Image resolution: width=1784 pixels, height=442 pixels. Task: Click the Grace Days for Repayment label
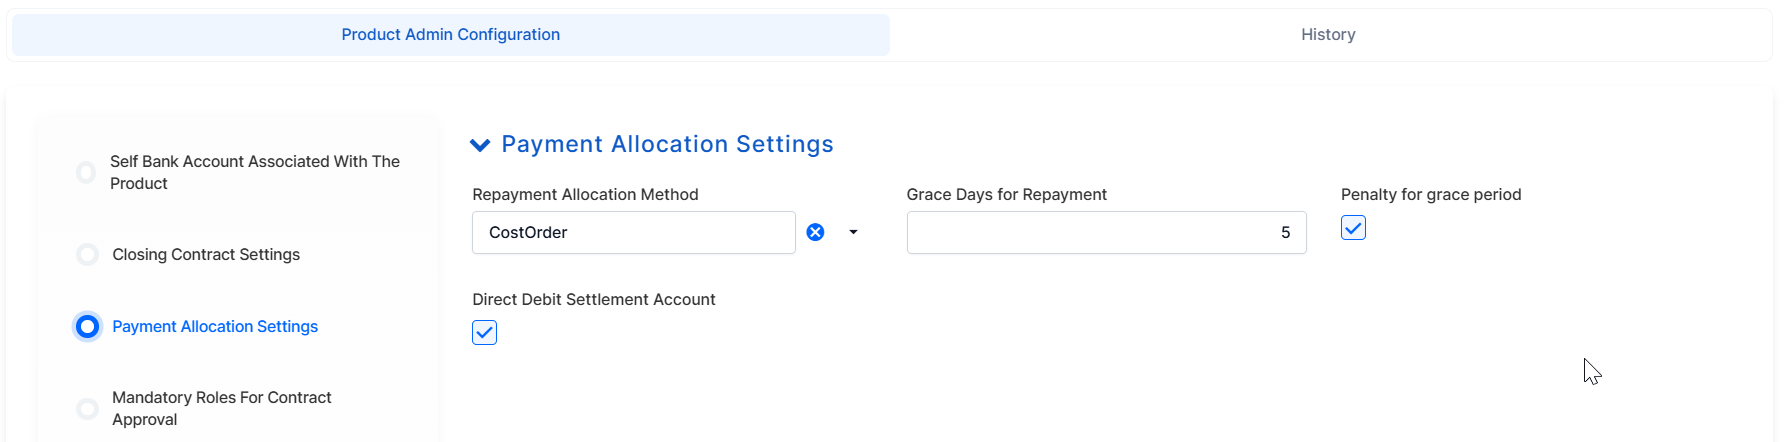(x=1007, y=195)
